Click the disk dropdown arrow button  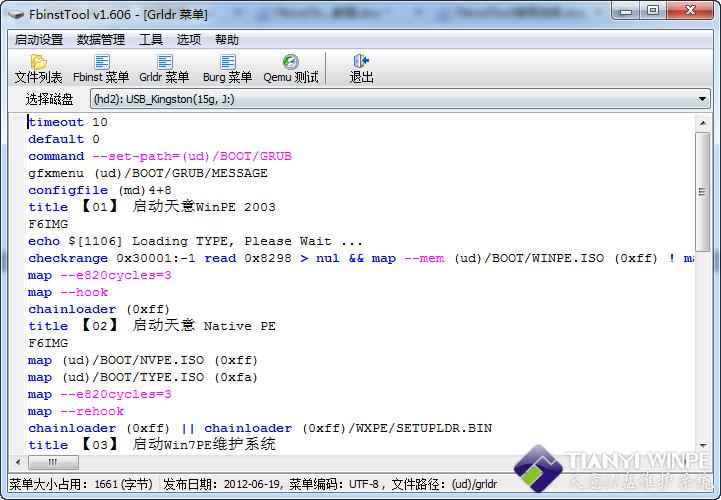[x=702, y=99]
